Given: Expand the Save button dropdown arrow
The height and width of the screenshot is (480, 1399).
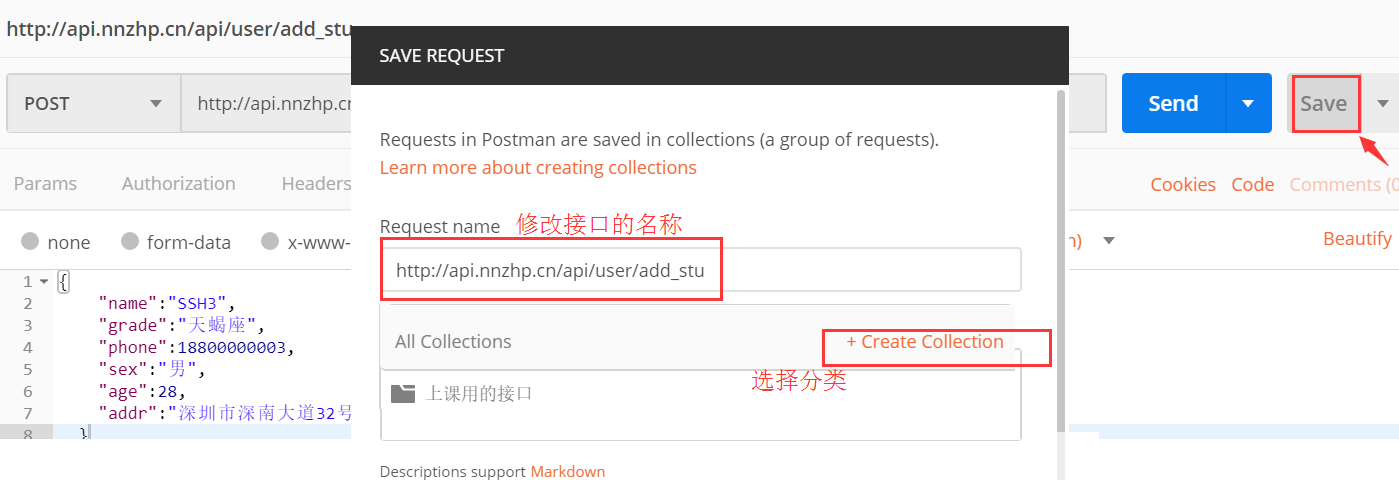Looking at the screenshot, I should pos(1383,103).
